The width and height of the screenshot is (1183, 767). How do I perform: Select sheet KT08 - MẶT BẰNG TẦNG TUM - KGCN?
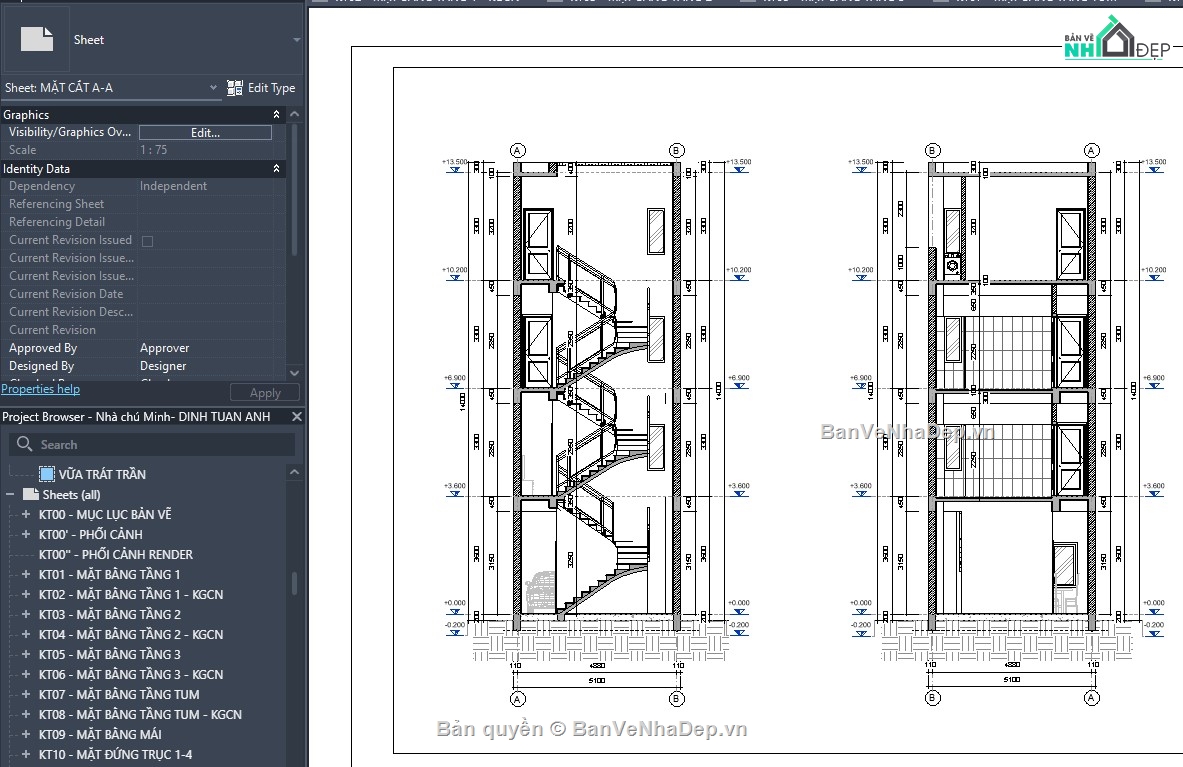[140, 714]
